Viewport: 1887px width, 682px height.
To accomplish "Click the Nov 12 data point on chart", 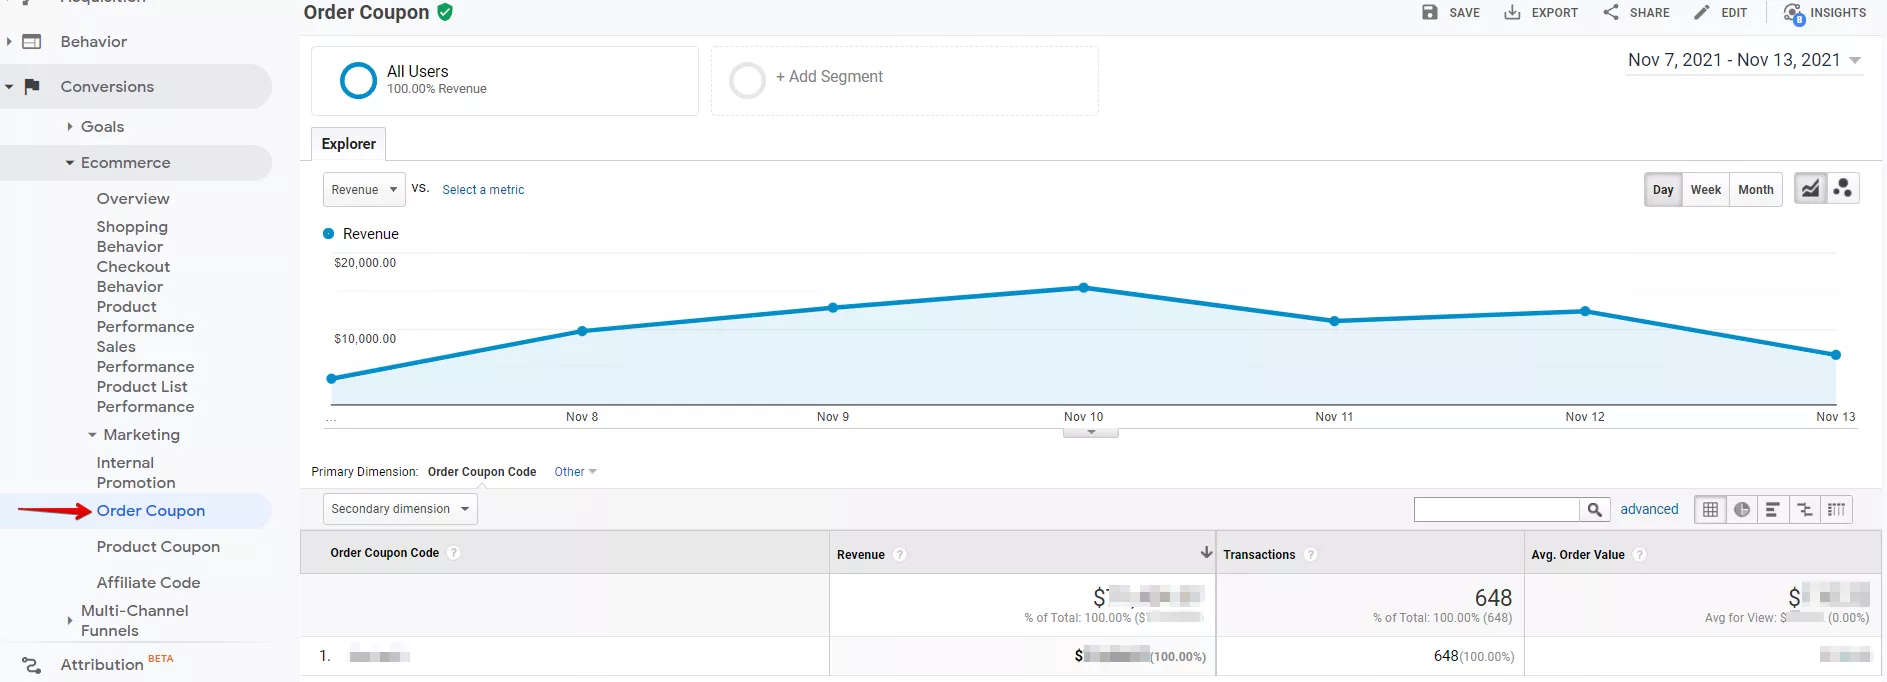I will coord(1585,311).
